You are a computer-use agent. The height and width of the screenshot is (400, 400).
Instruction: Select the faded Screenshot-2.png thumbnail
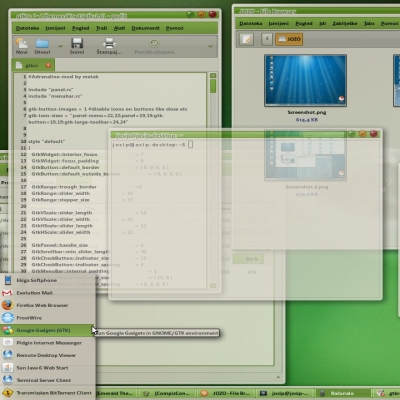tap(305, 155)
